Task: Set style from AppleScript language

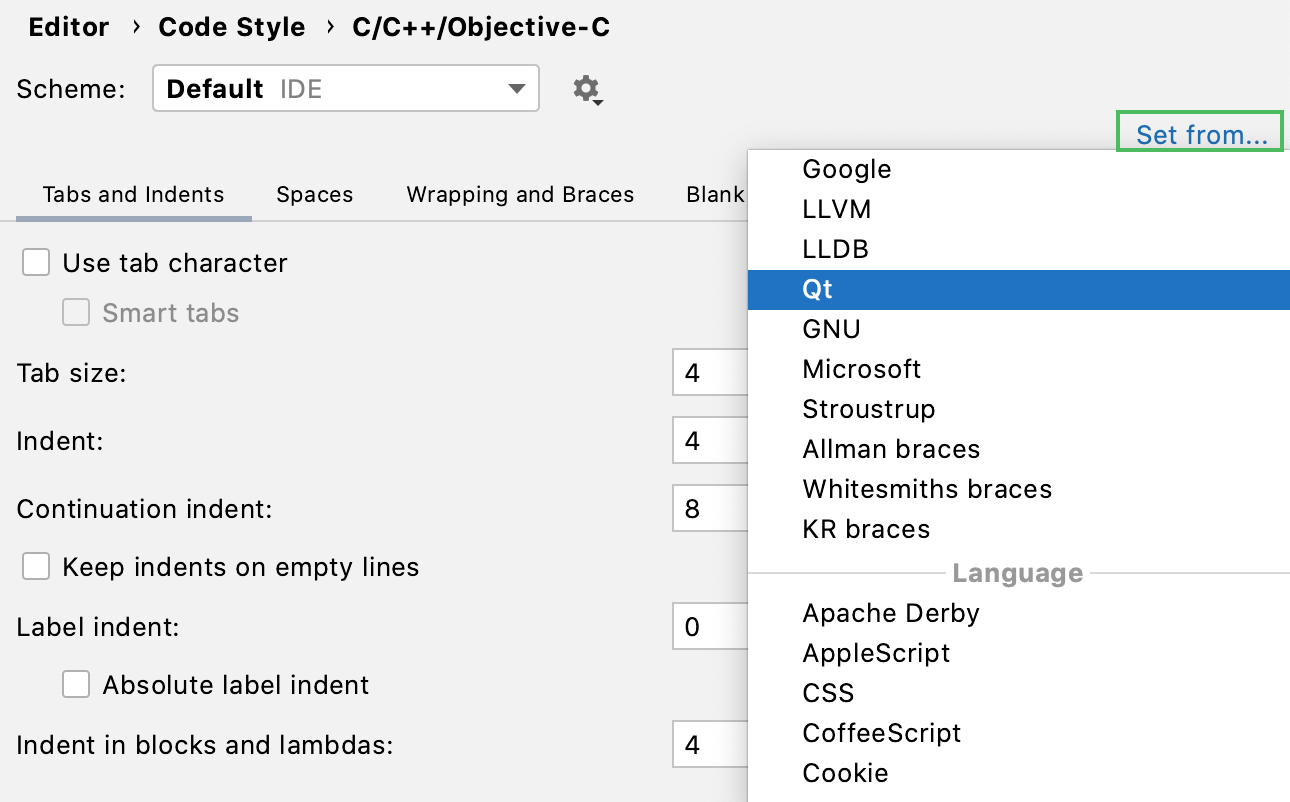Action: tap(1019, 653)
